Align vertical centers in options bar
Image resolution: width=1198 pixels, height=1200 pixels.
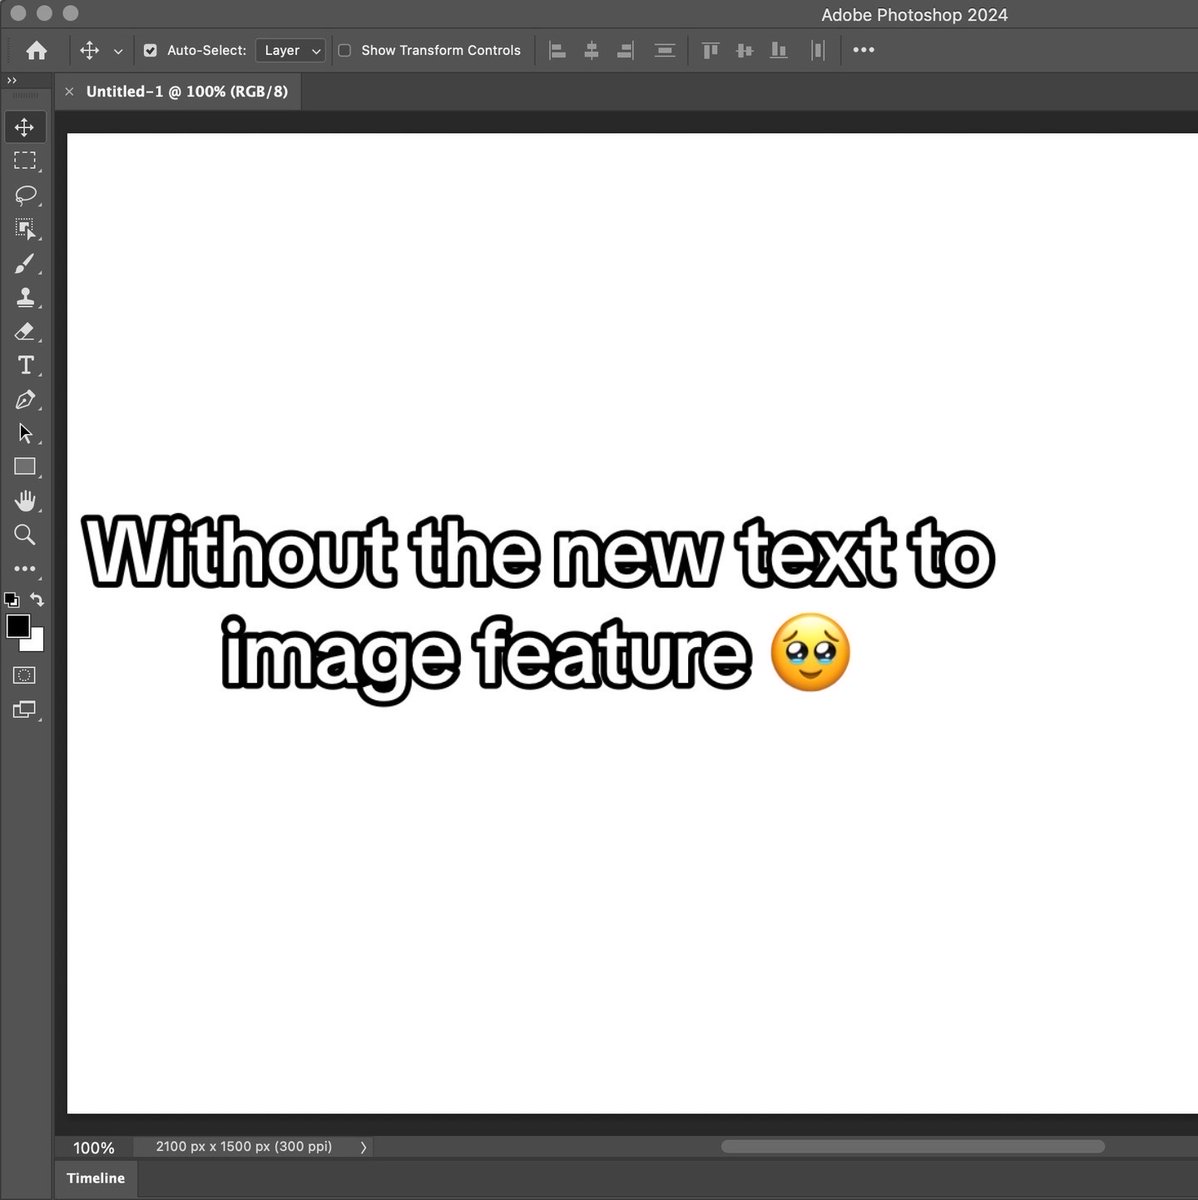tap(744, 50)
